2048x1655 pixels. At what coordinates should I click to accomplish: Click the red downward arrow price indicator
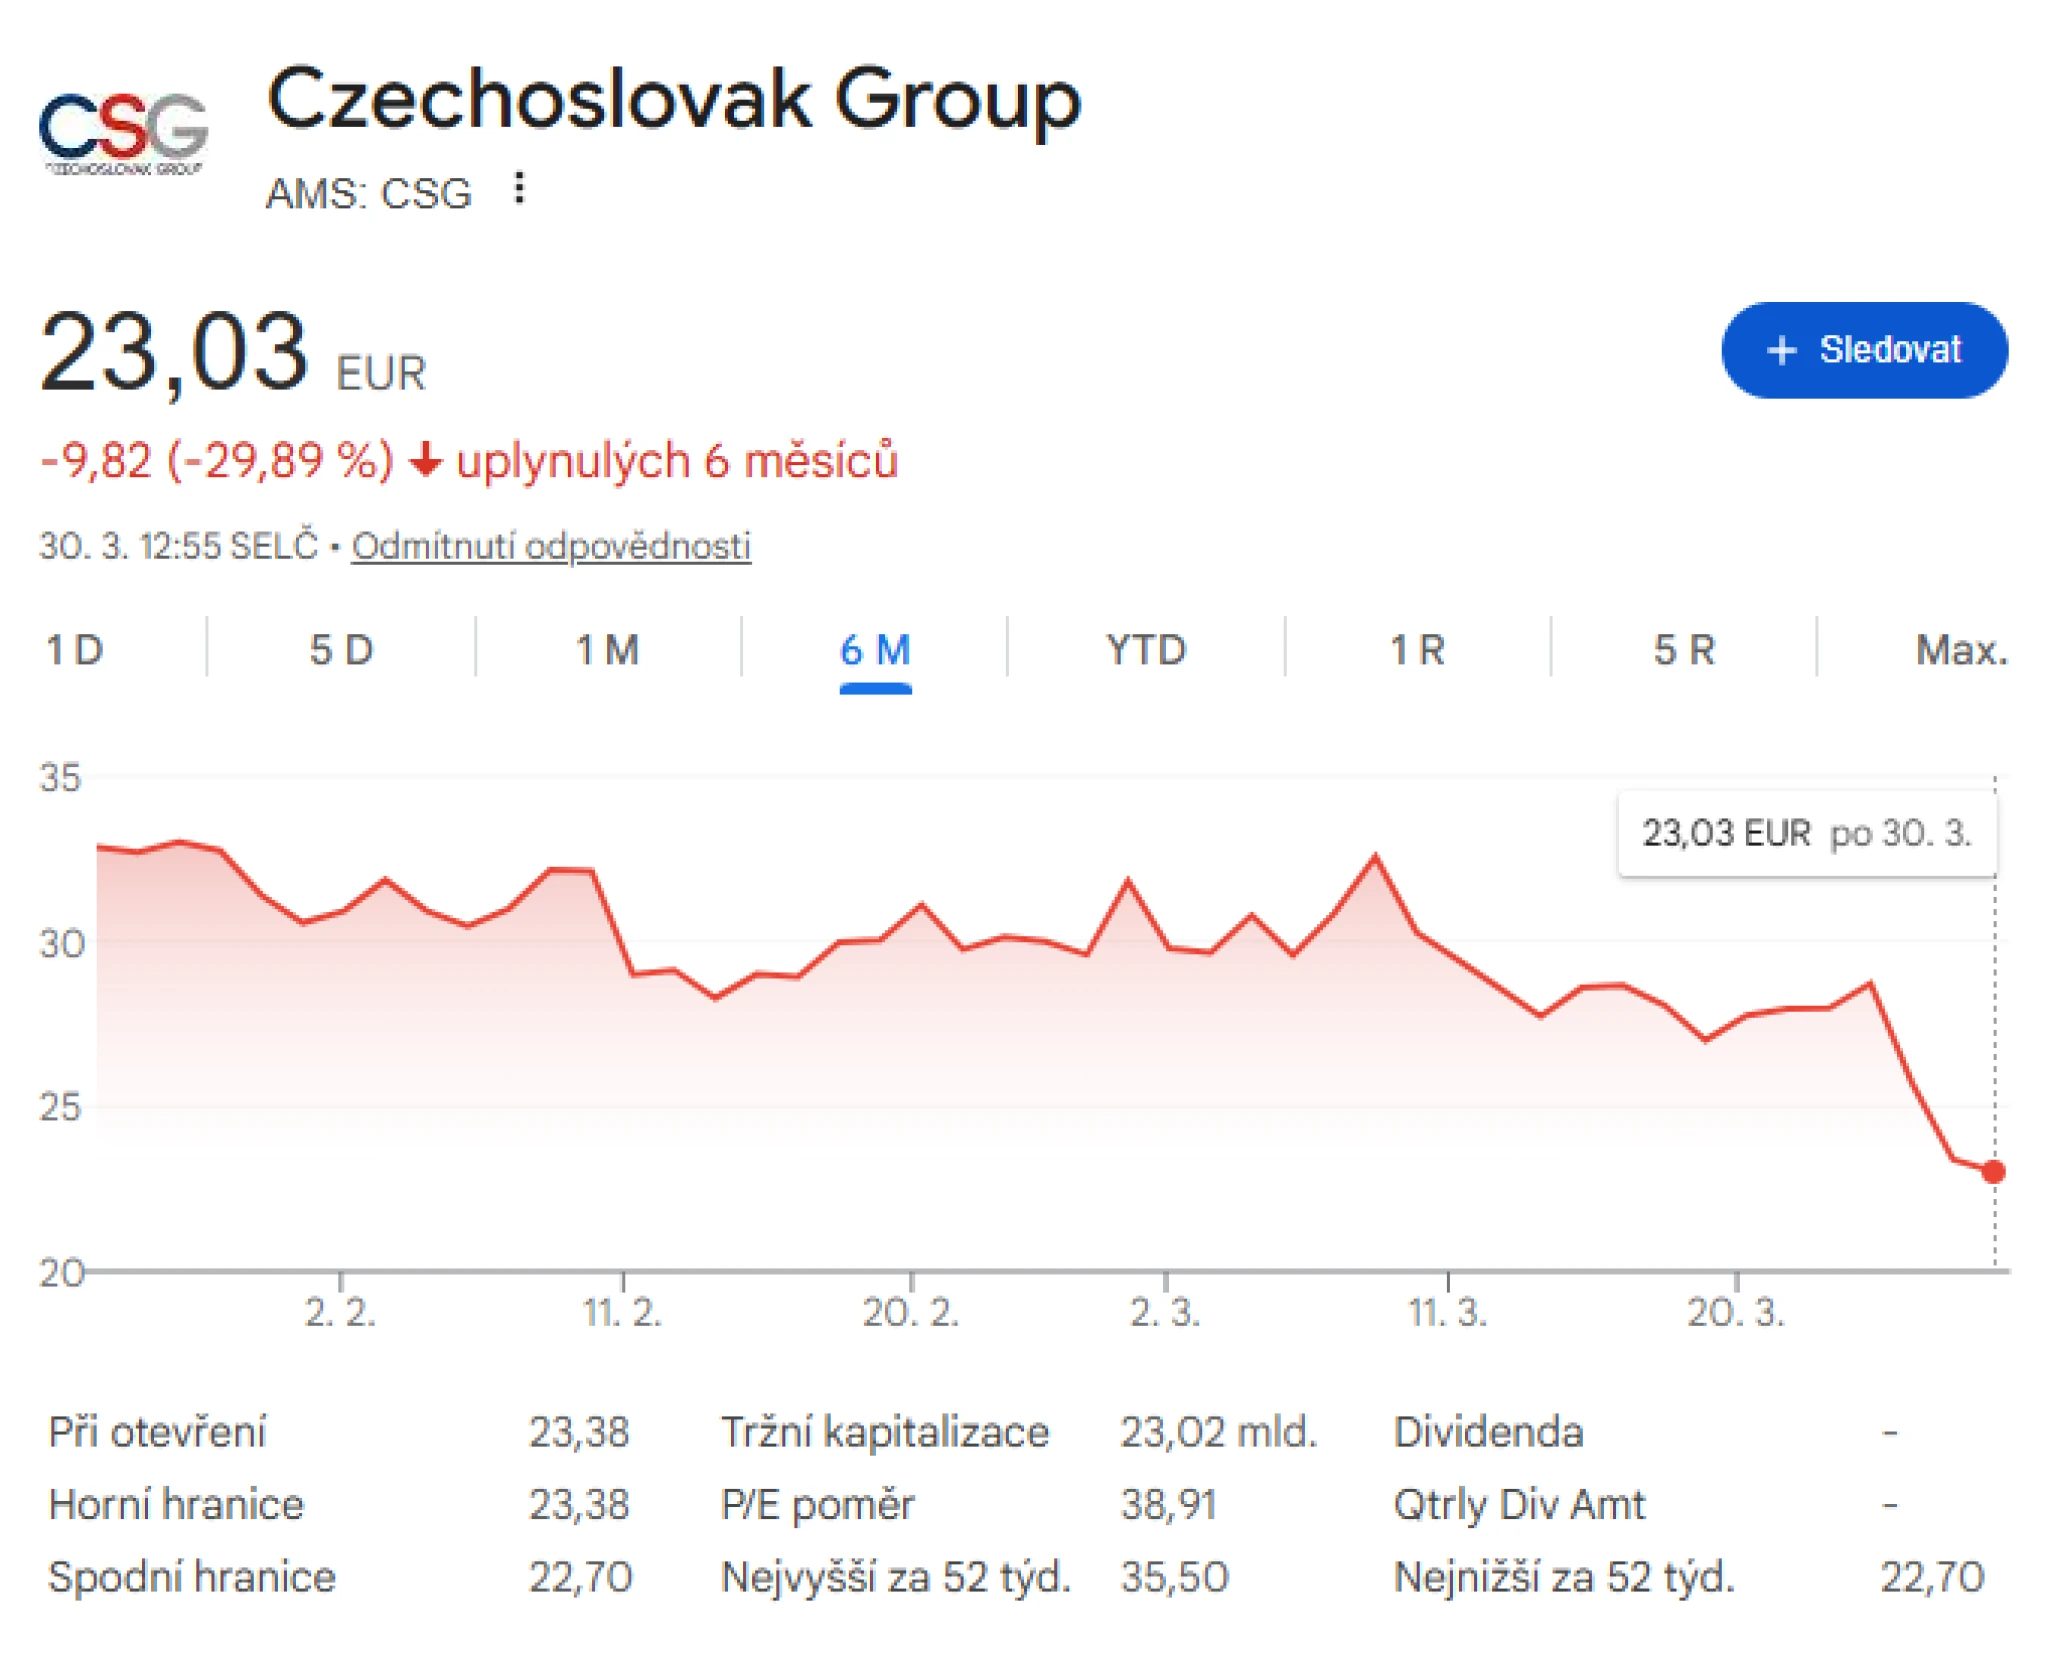[428, 461]
